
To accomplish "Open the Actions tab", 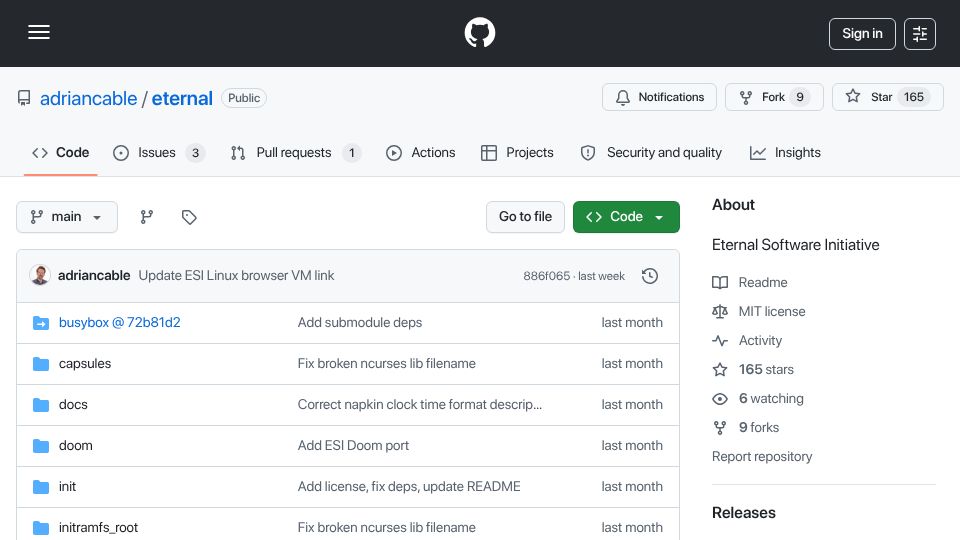I will (x=421, y=152).
